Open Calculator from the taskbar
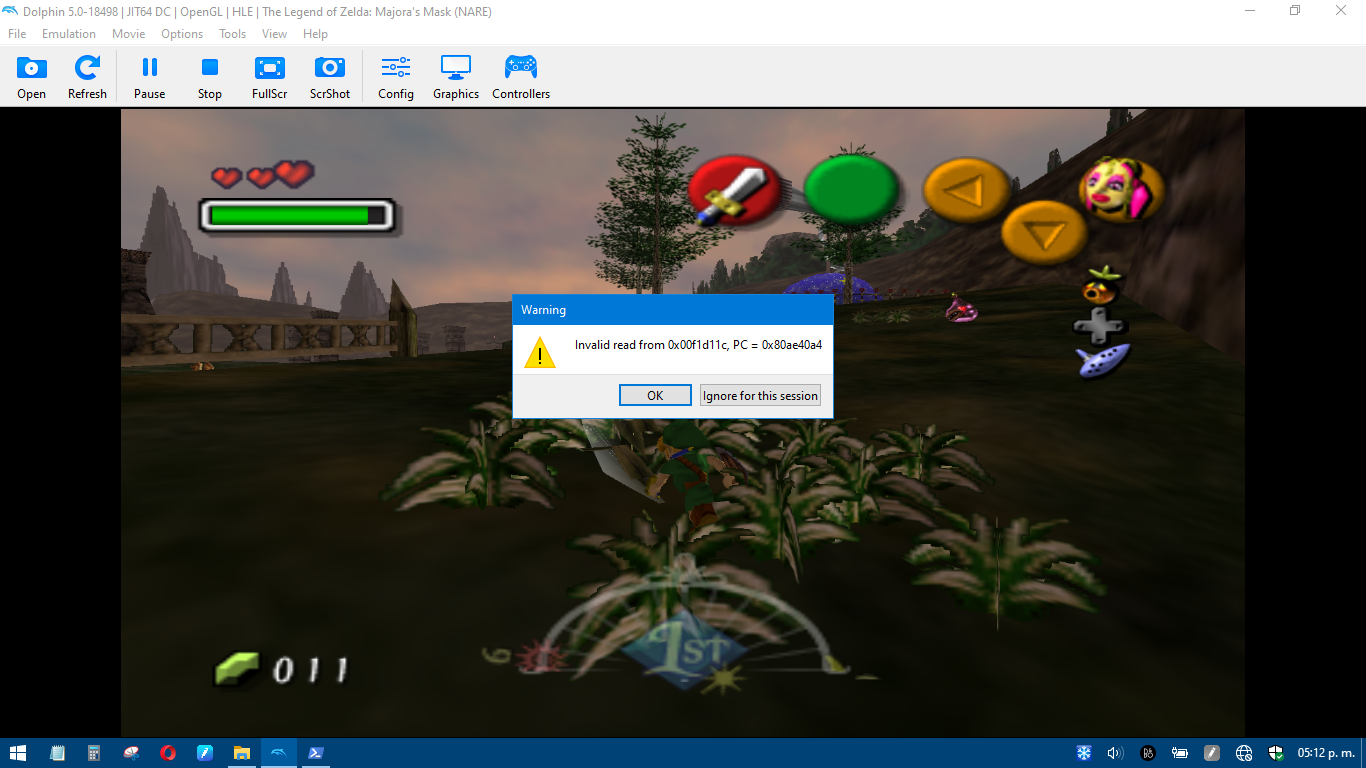 click(x=94, y=753)
